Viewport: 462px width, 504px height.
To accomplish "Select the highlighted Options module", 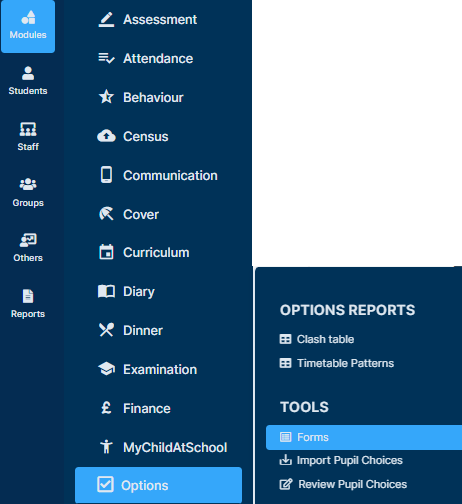I will tap(159, 485).
